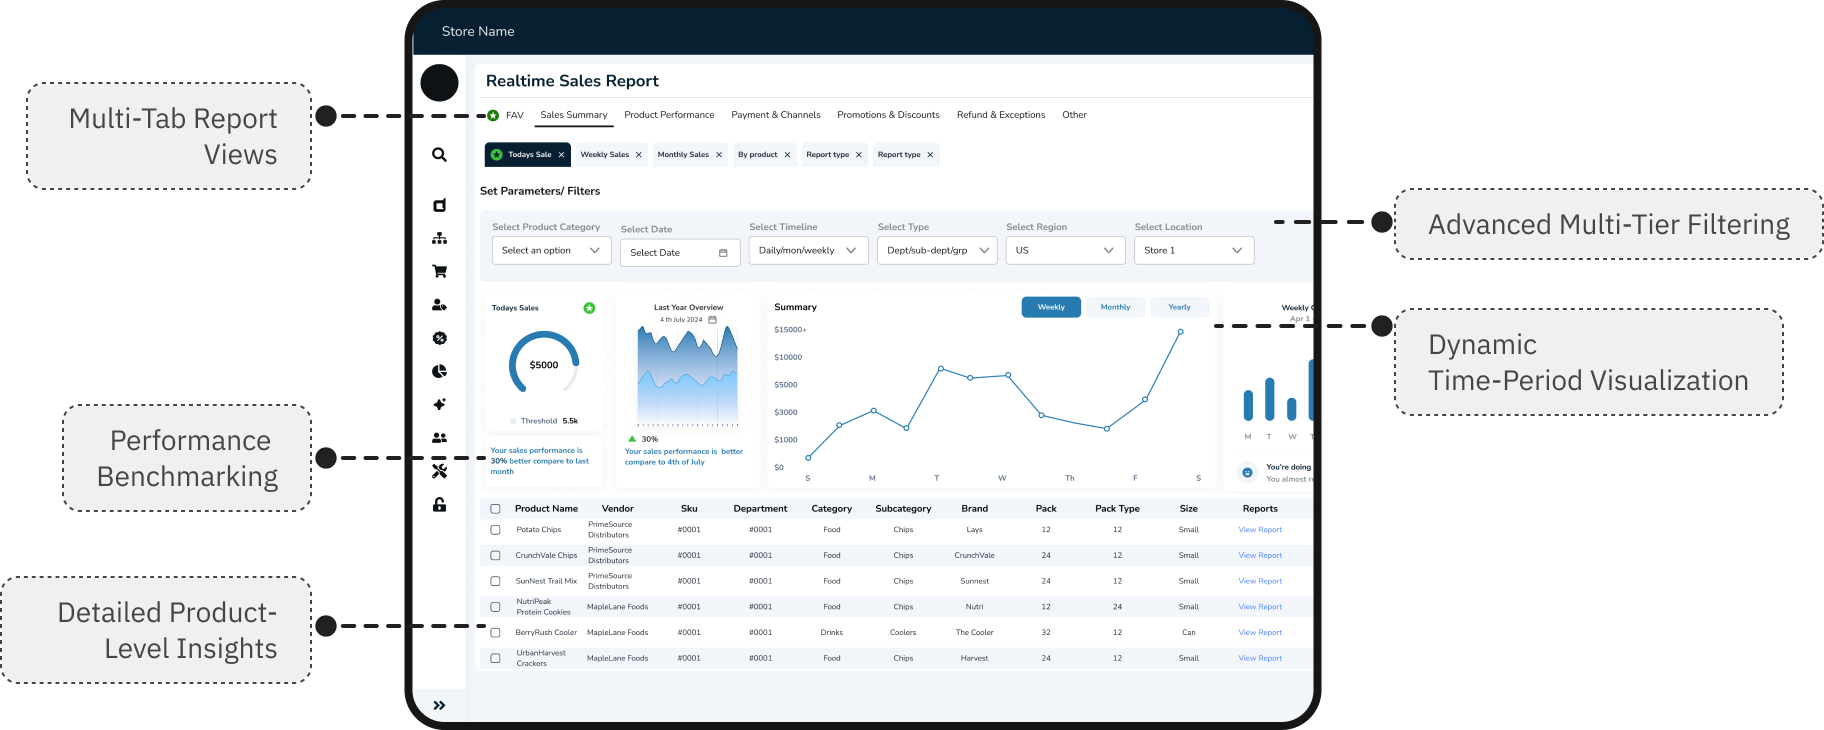Image resolution: width=1824 pixels, height=730 pixels.
Task: Tick the checkbox for Potato Chips row
Action: (495, 530)
